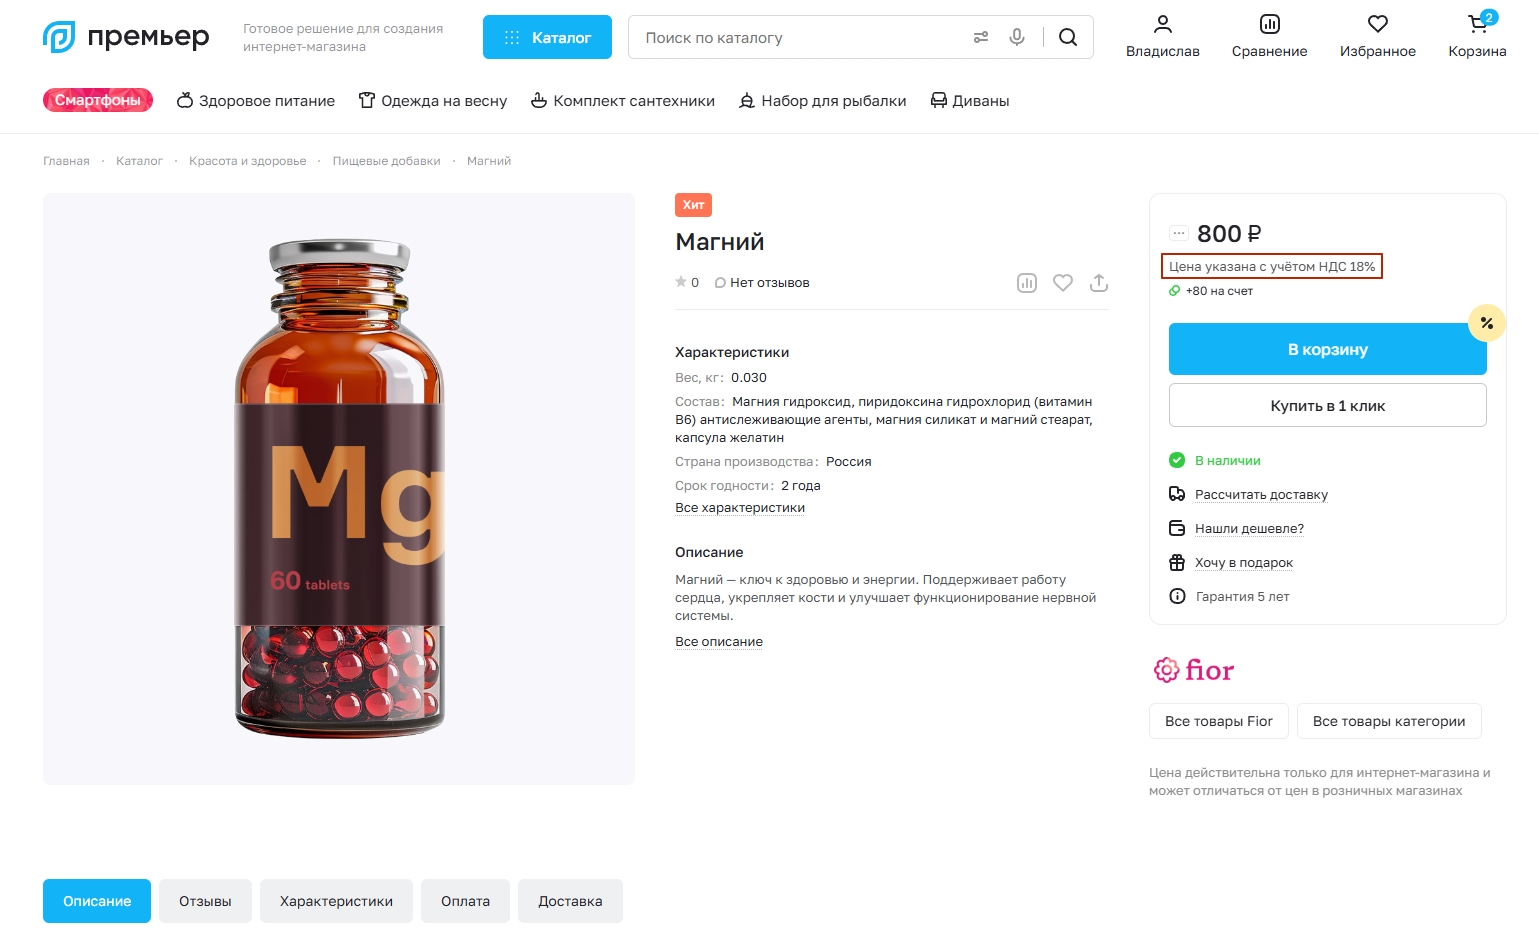Expand Все описание text
The height and width of the screenshot is (942, 1539).
click(x=719, y=641)
